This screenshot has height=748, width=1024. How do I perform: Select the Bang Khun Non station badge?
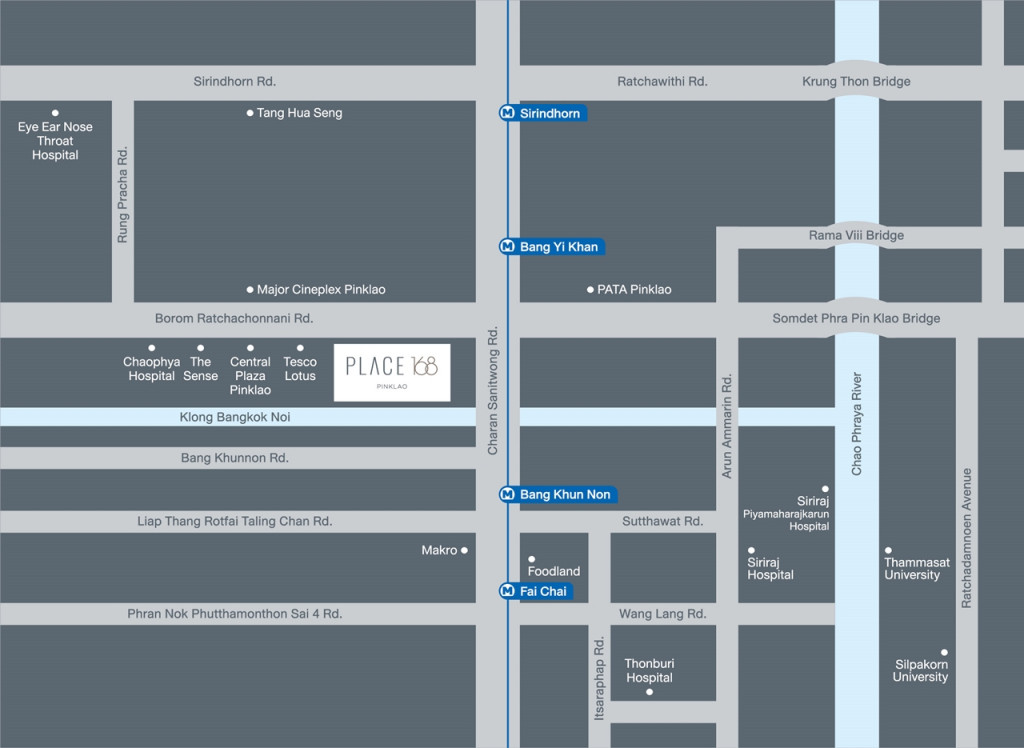558,494
